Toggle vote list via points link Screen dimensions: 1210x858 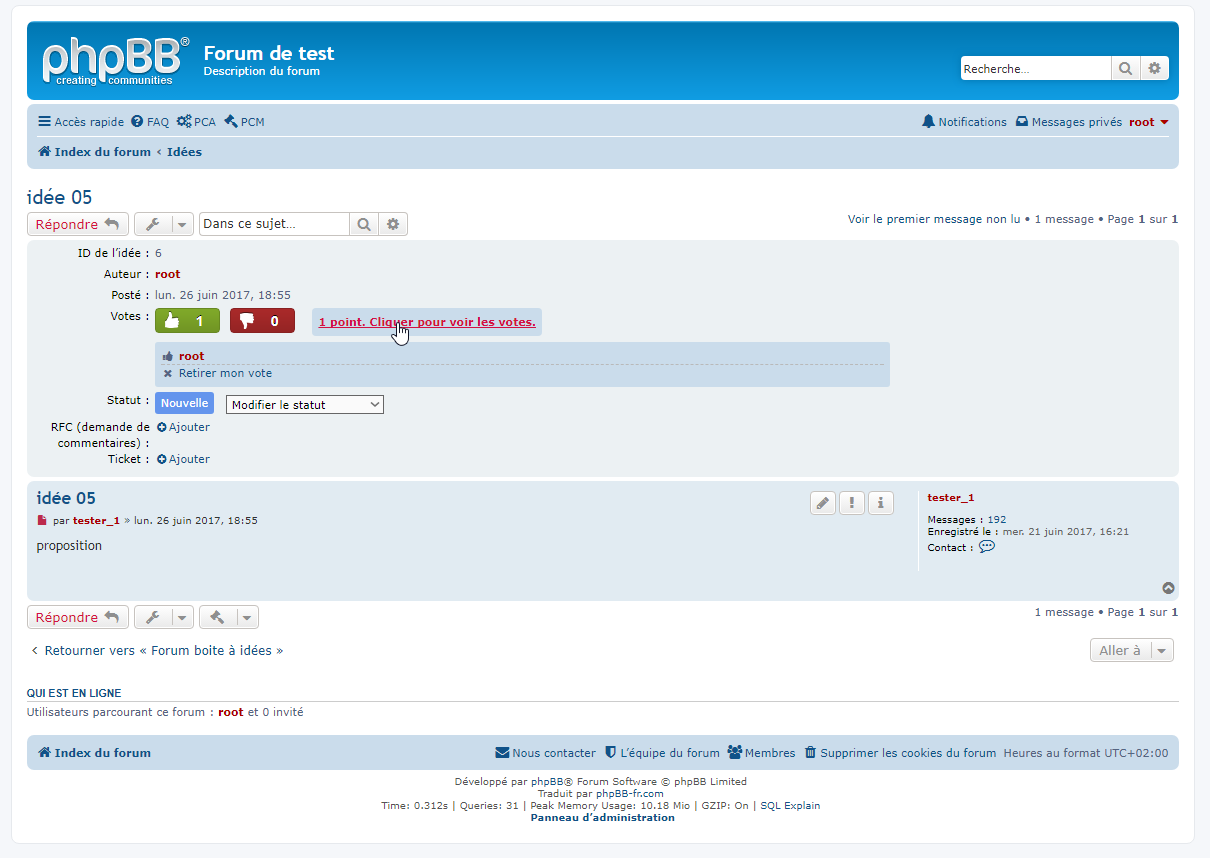427,322
